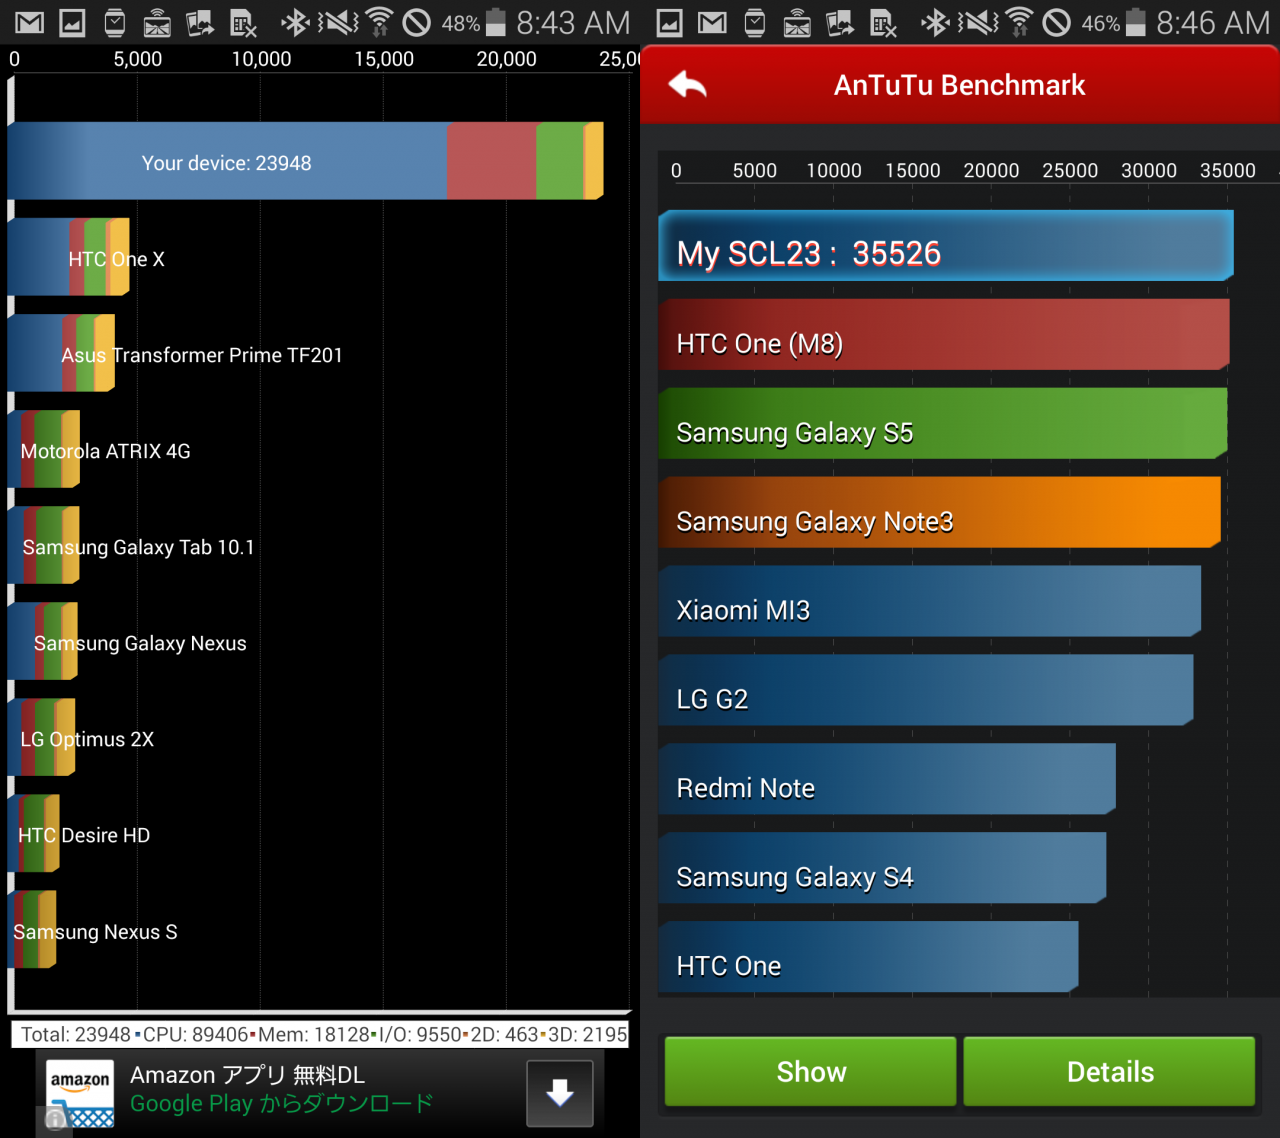Tap the AnTuTu back arrow

point(687,85)
